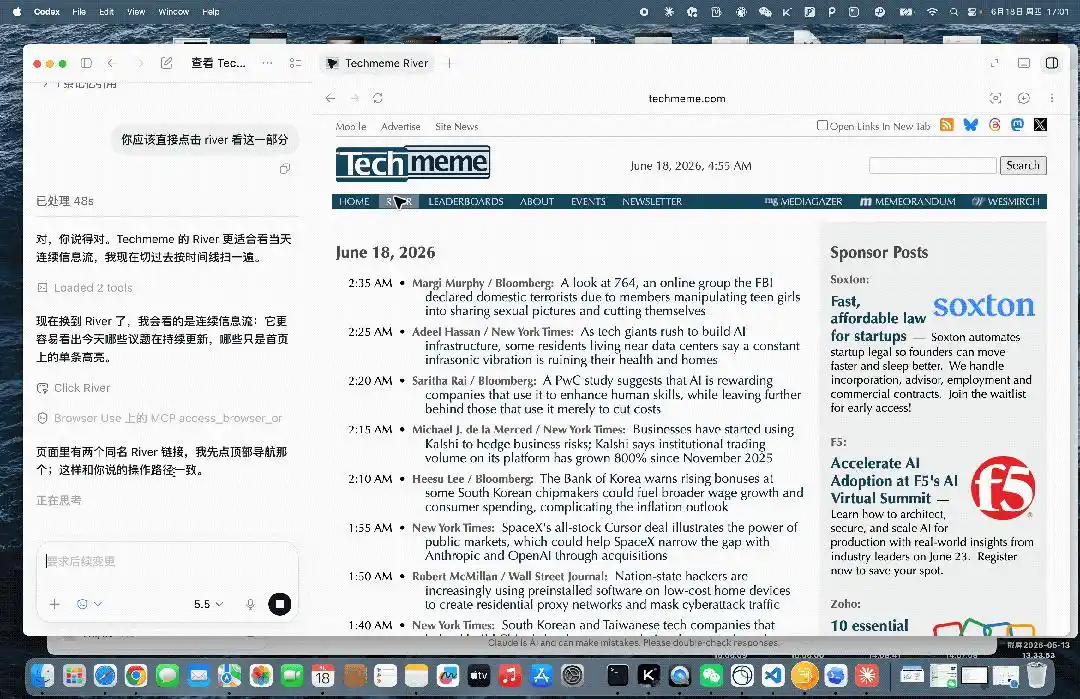Start voice input with the microphone icon
Screen dimensions: 1080x699
pyautogui.click(x=250, y=604)
